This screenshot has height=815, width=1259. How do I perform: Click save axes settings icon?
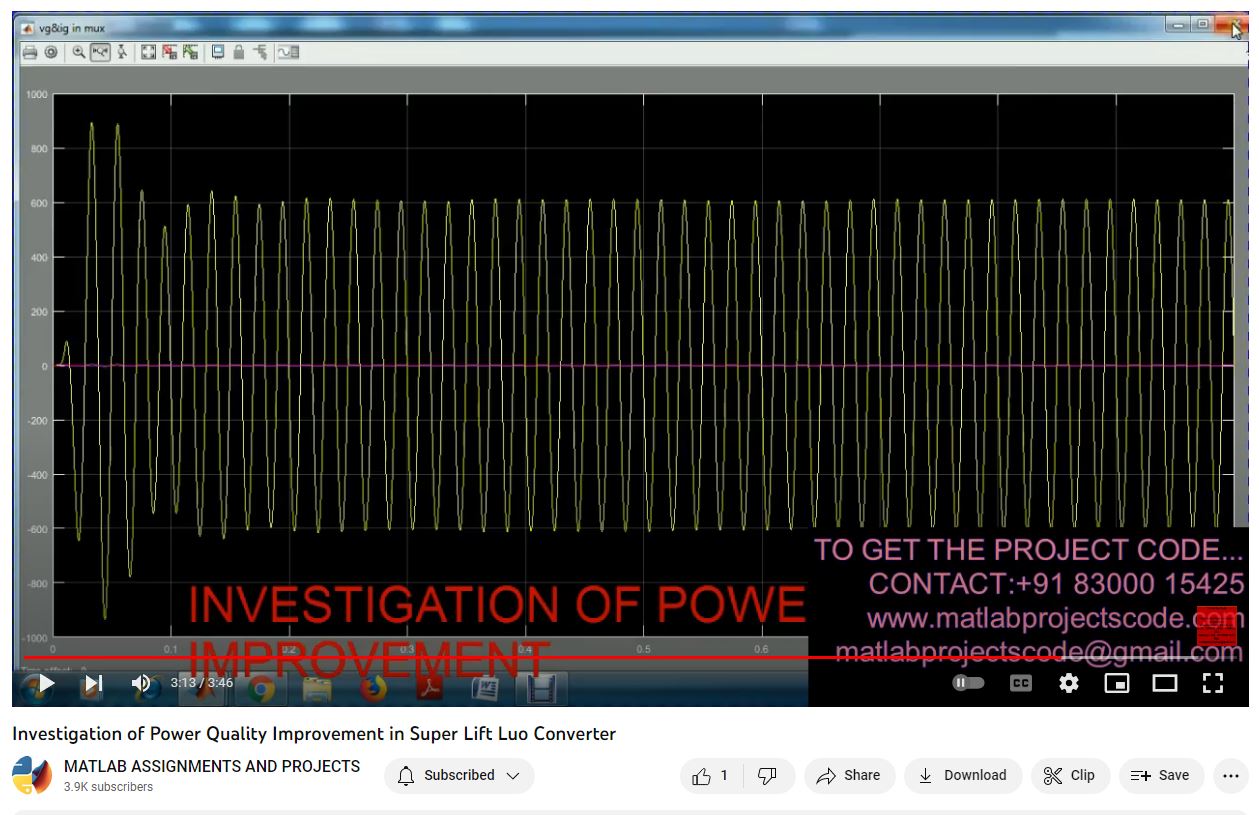click(x=169, y=52)
